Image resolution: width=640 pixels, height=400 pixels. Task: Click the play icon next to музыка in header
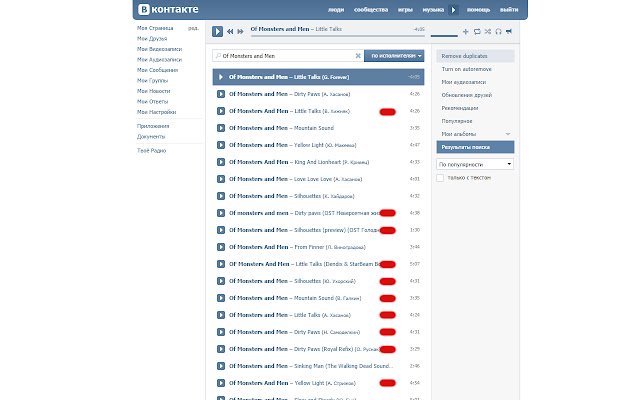pyautogui.click(x=453, y=10)
